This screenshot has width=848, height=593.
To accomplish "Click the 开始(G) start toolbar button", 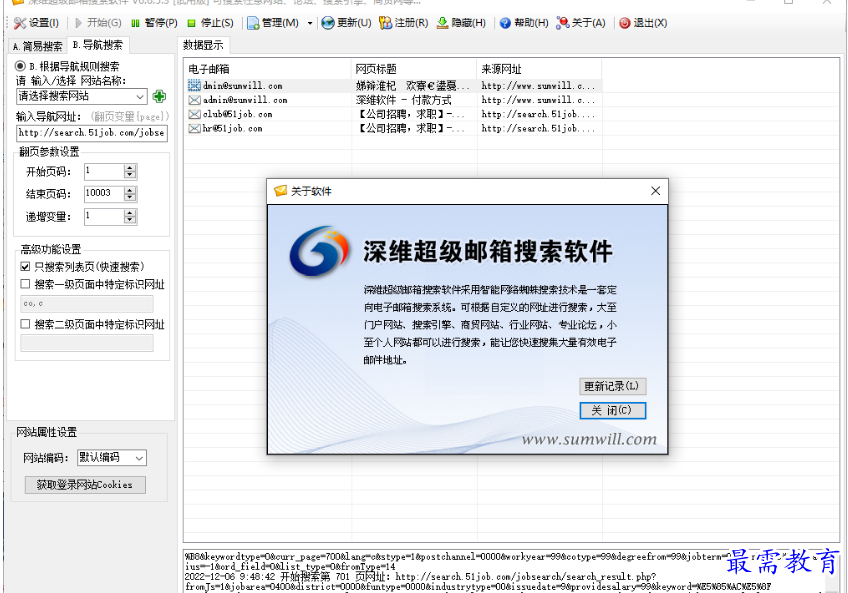I will (98, 23).
